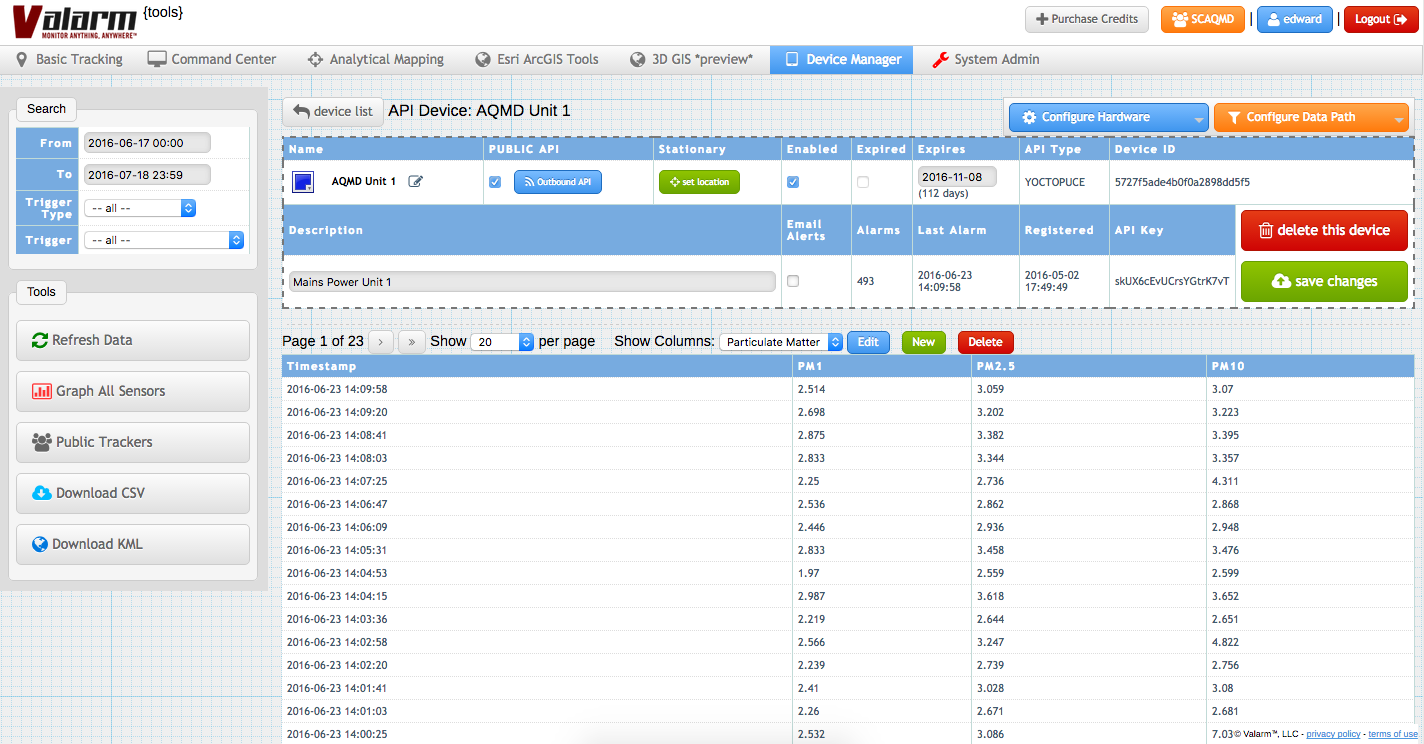Switch to Command Center tab
Viewport: 1424px width, 744px height.
click(212, 59)
